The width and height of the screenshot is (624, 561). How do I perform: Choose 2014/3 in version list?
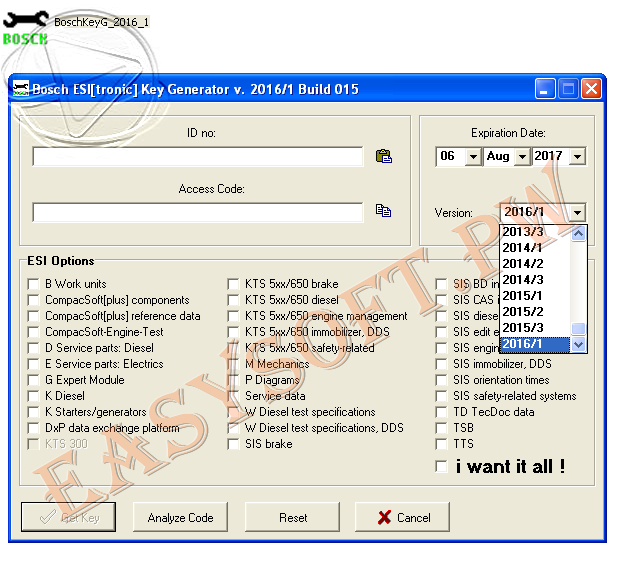coord(535,280)
